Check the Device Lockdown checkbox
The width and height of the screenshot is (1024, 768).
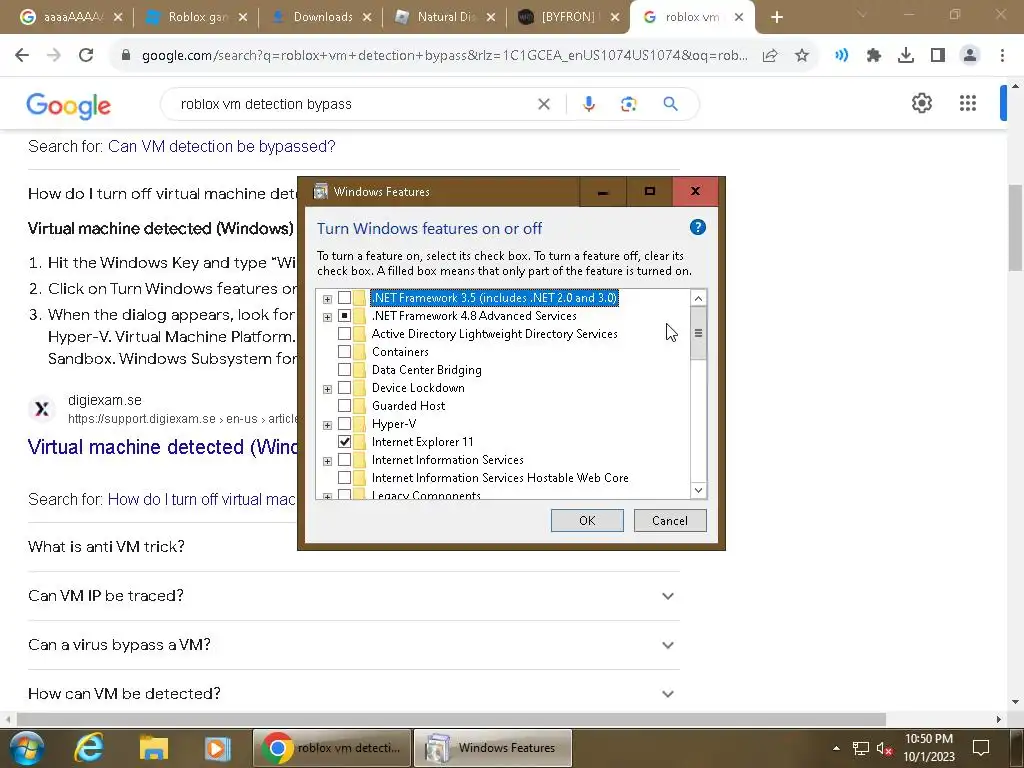pos(344,388)
